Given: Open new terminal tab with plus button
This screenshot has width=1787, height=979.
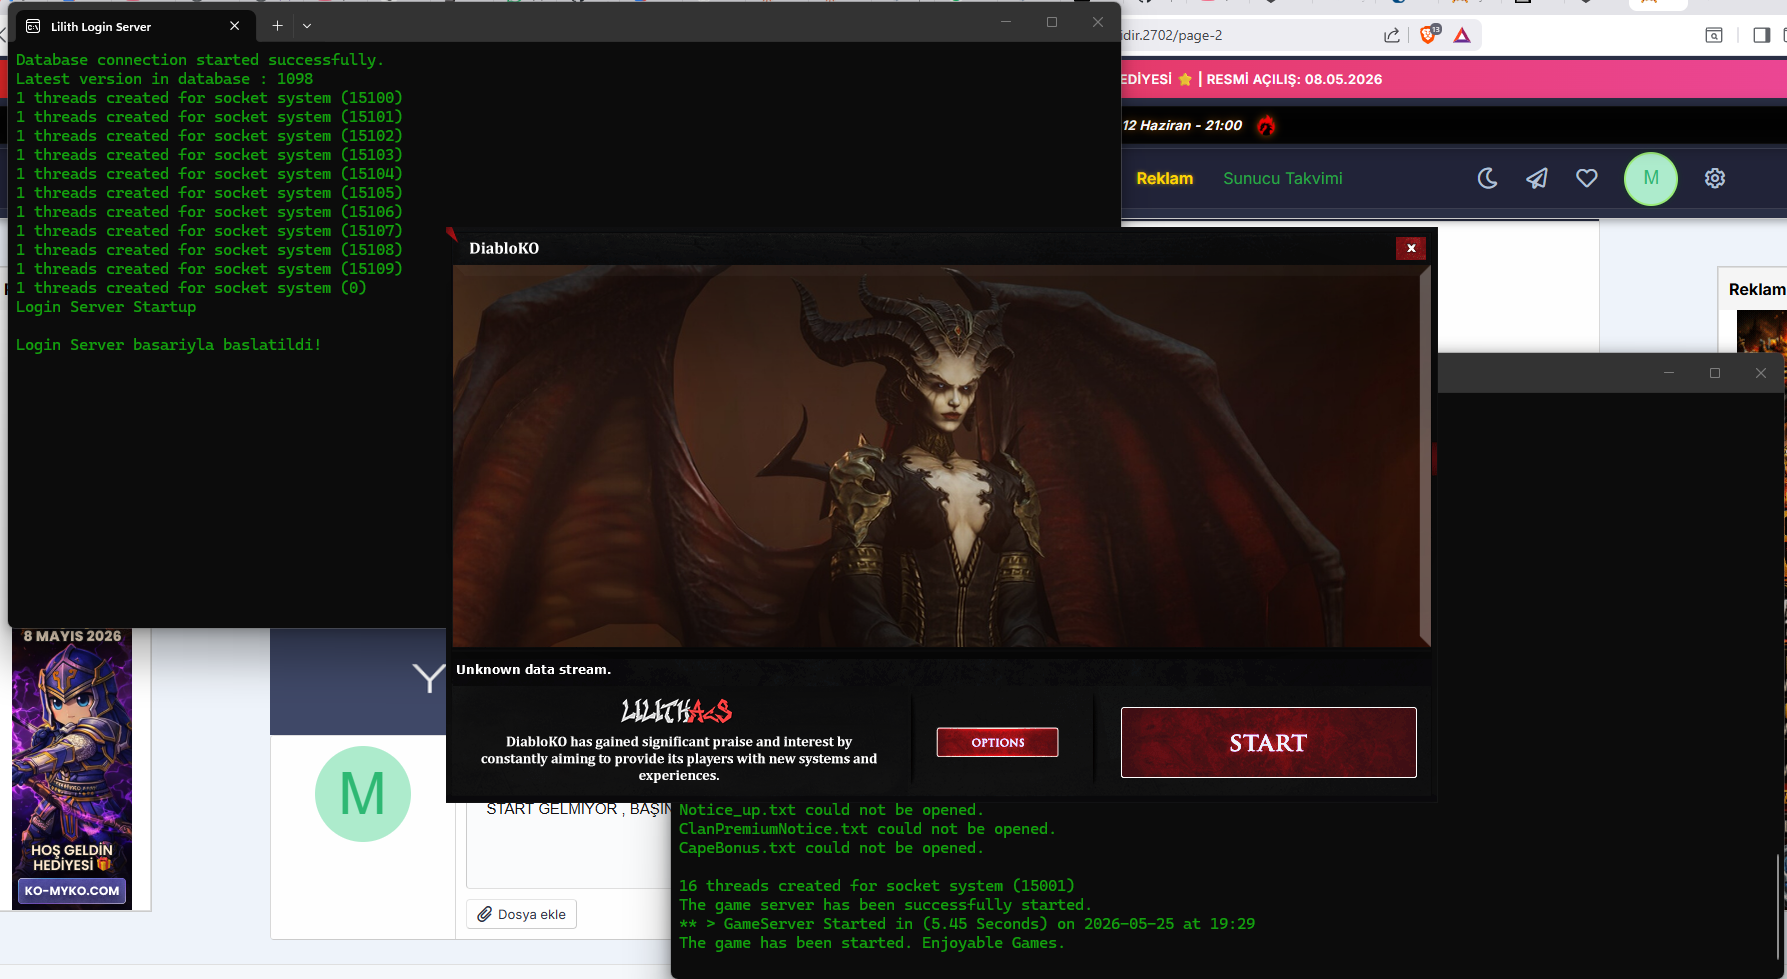Looking at the screenshot, I should (277, 26).
